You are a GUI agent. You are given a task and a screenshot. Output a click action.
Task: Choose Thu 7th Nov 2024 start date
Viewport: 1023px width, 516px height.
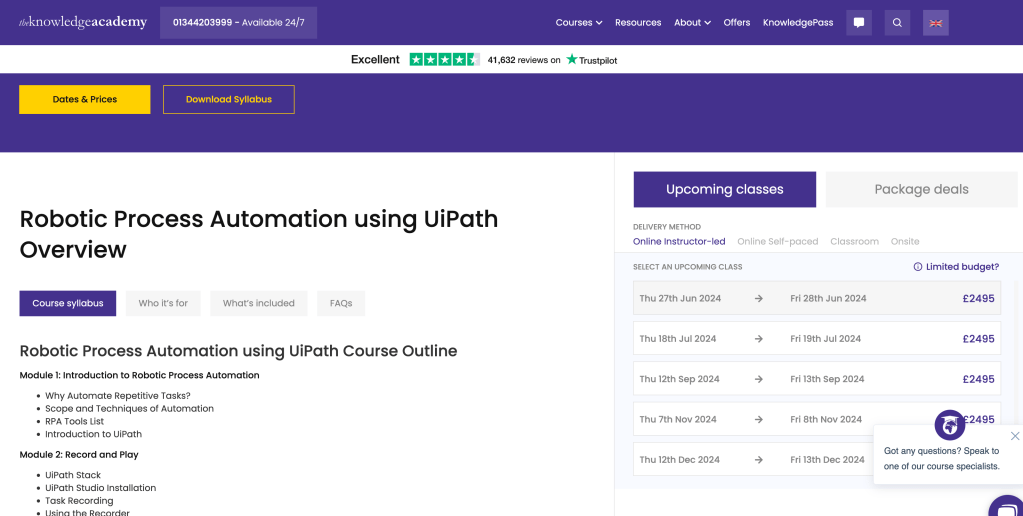point(678,419)
